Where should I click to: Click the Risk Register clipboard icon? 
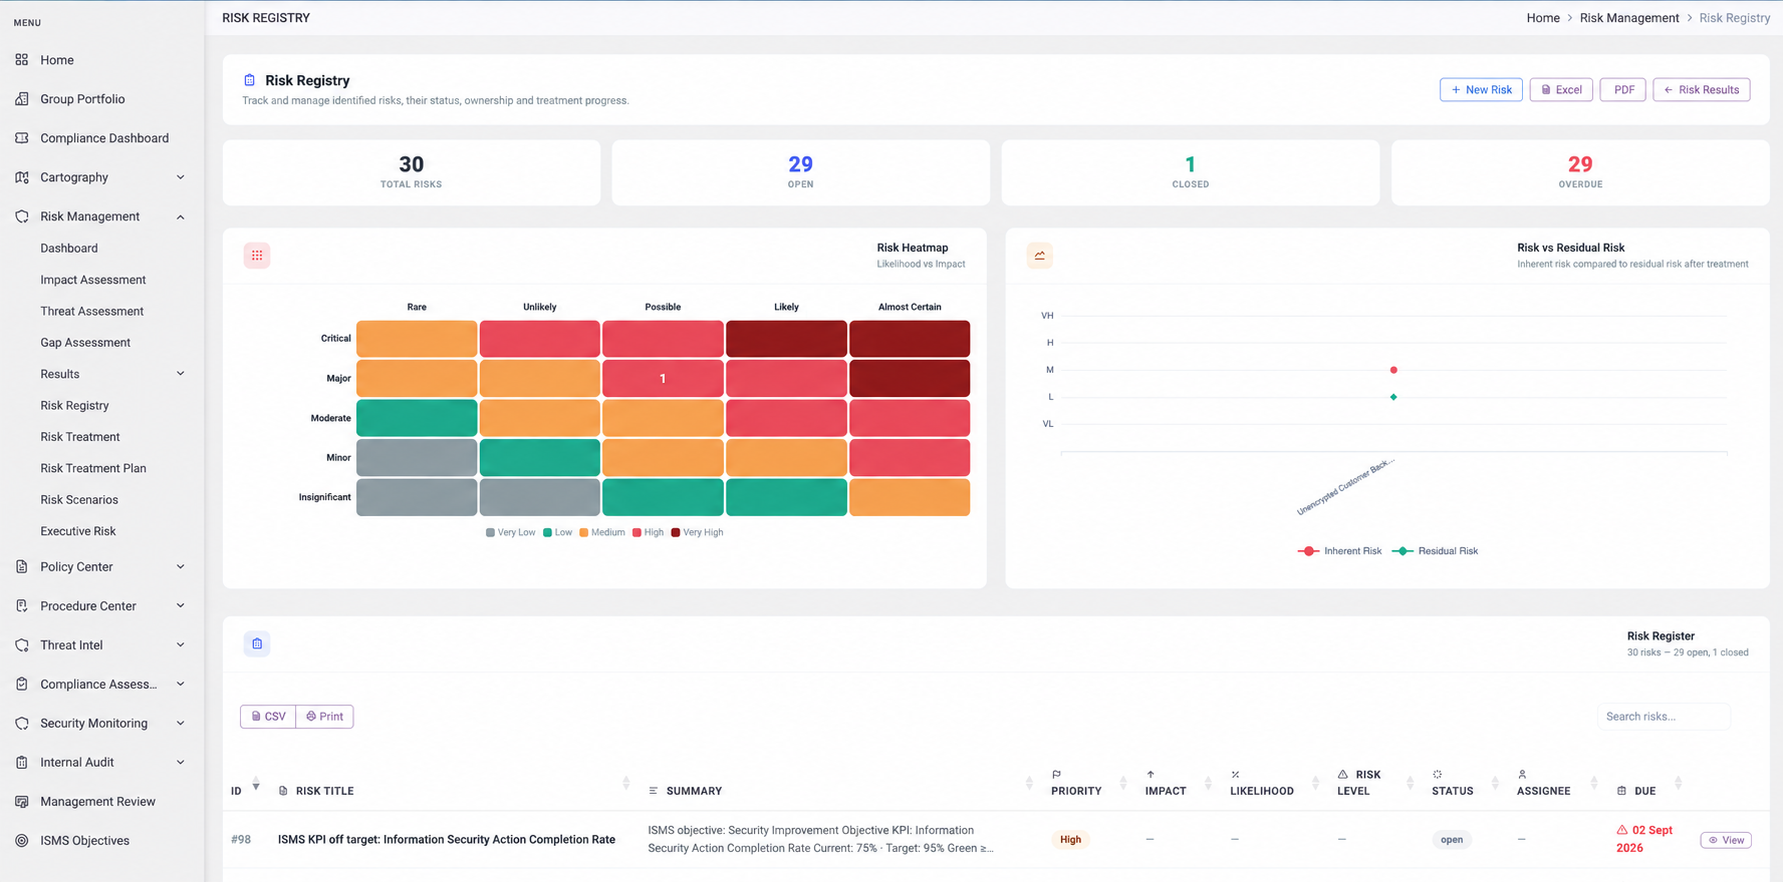point(257,644)
